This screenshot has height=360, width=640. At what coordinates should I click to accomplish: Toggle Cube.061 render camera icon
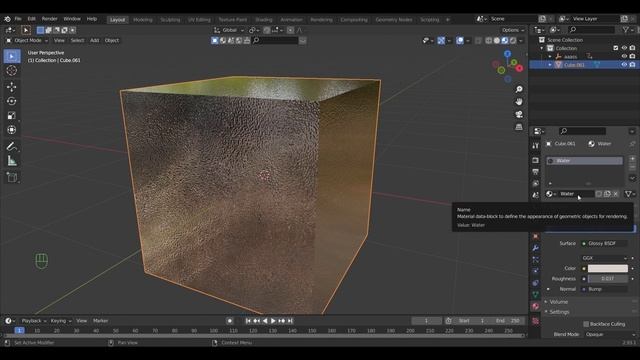pyautogui.click(x=632, y=64)
